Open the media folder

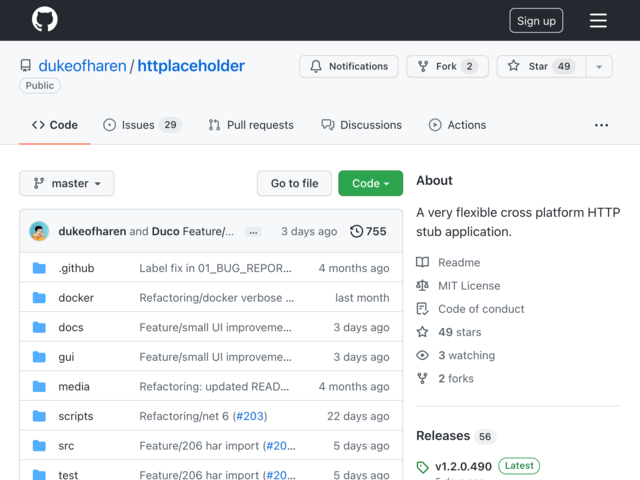coord(74,387)
